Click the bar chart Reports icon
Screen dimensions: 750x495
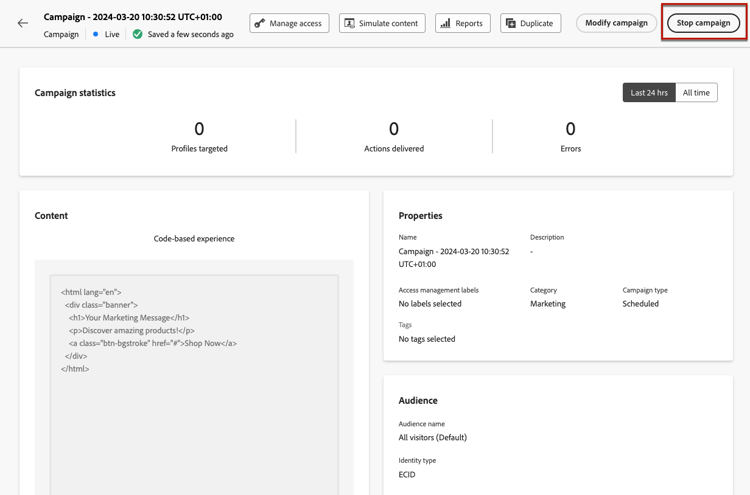[446, 23]
